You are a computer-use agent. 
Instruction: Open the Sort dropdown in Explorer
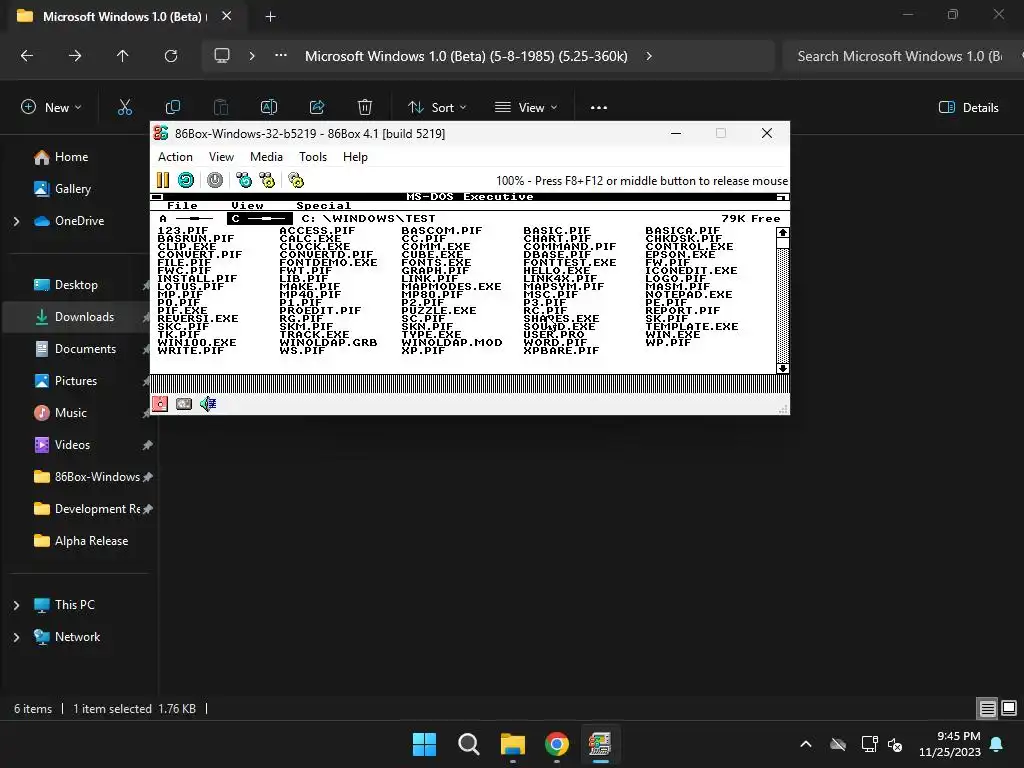tap(437, 108)
